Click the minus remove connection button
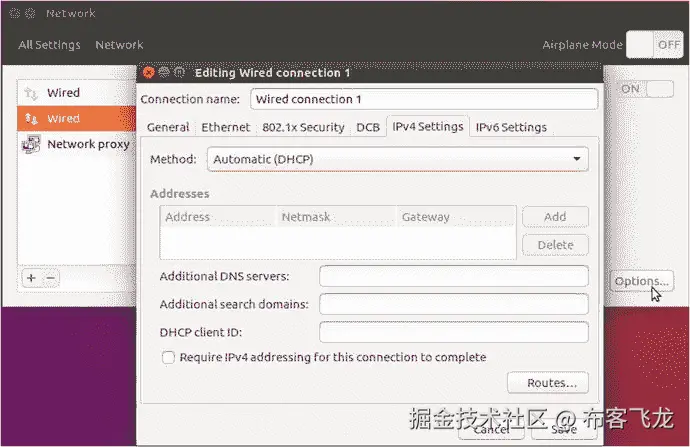This screenshot has width=690, height=447. pyautogui.click(x=51, y=278)
